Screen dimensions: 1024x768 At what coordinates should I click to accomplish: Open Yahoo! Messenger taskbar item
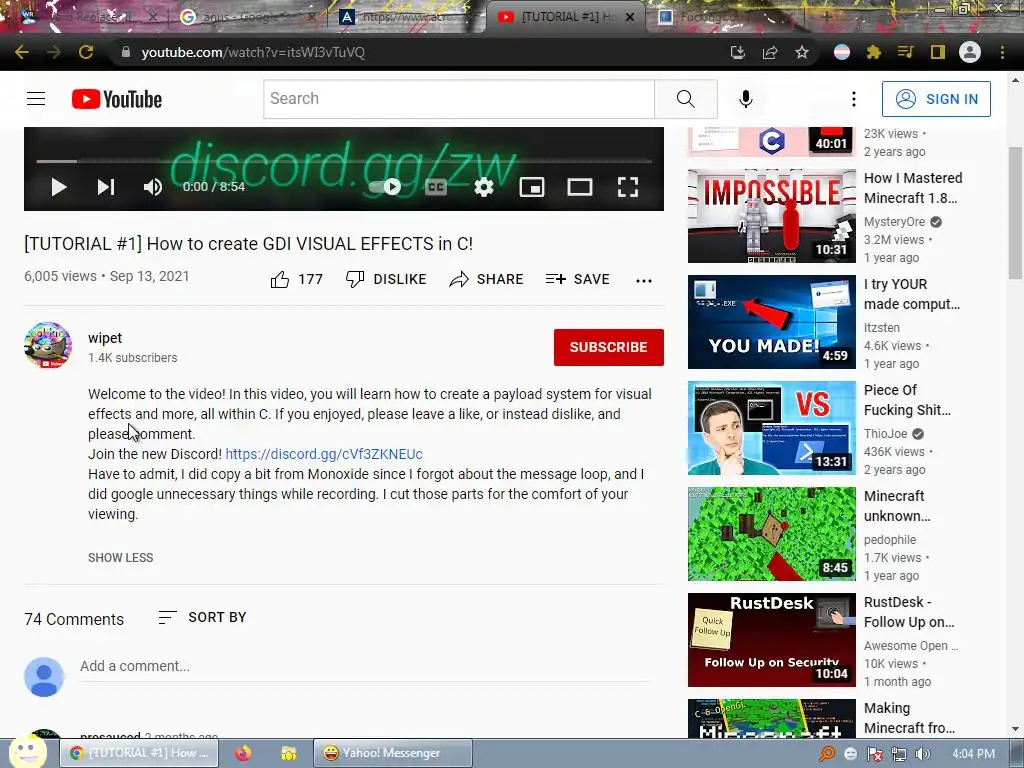pyautogui.click(x=392, y=753)
